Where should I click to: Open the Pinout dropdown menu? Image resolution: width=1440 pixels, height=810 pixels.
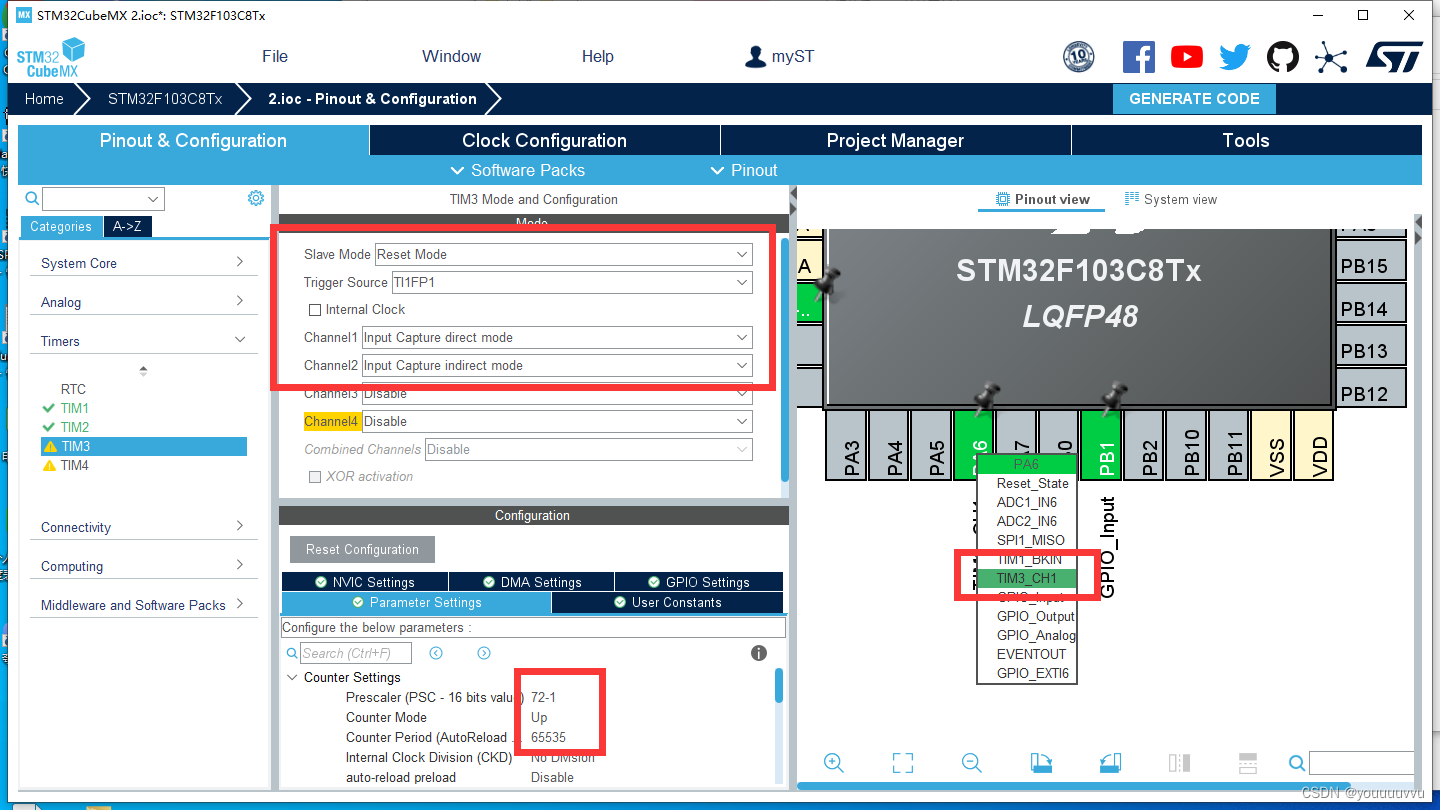coord(743,170)
